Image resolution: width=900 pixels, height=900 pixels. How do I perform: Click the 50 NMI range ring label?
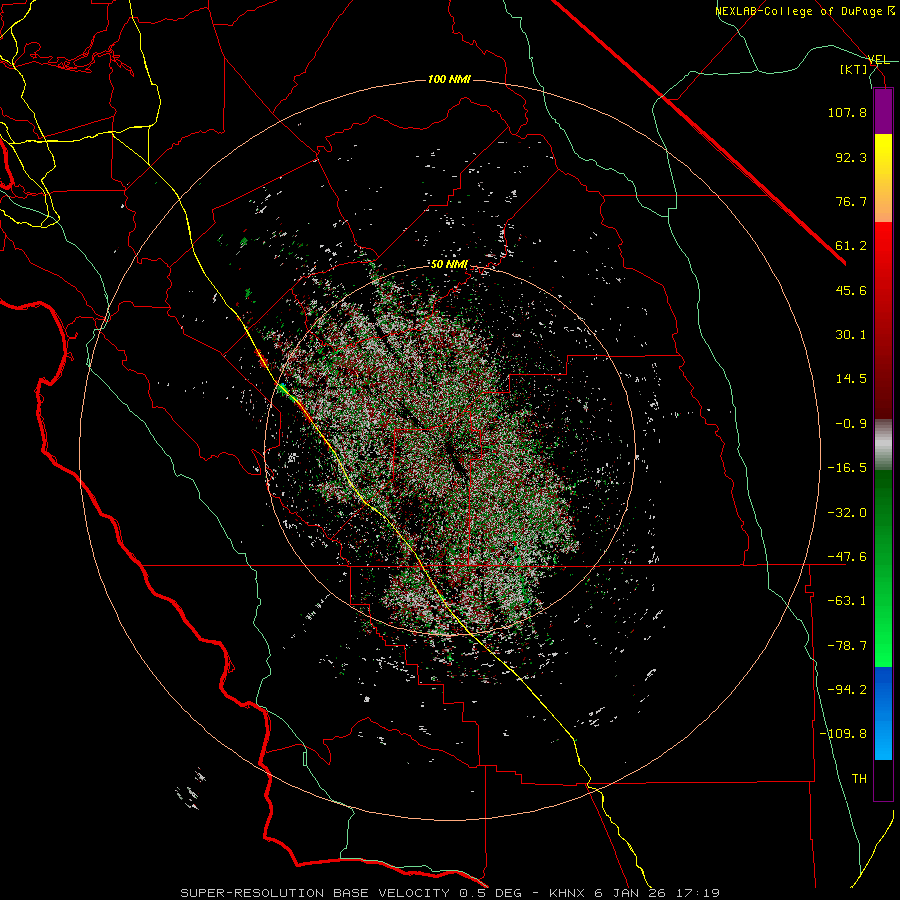point(449,264)
